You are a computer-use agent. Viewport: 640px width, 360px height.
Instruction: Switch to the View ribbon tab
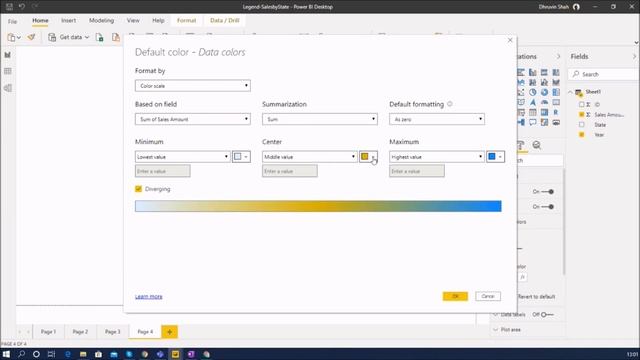pos(133,20)
